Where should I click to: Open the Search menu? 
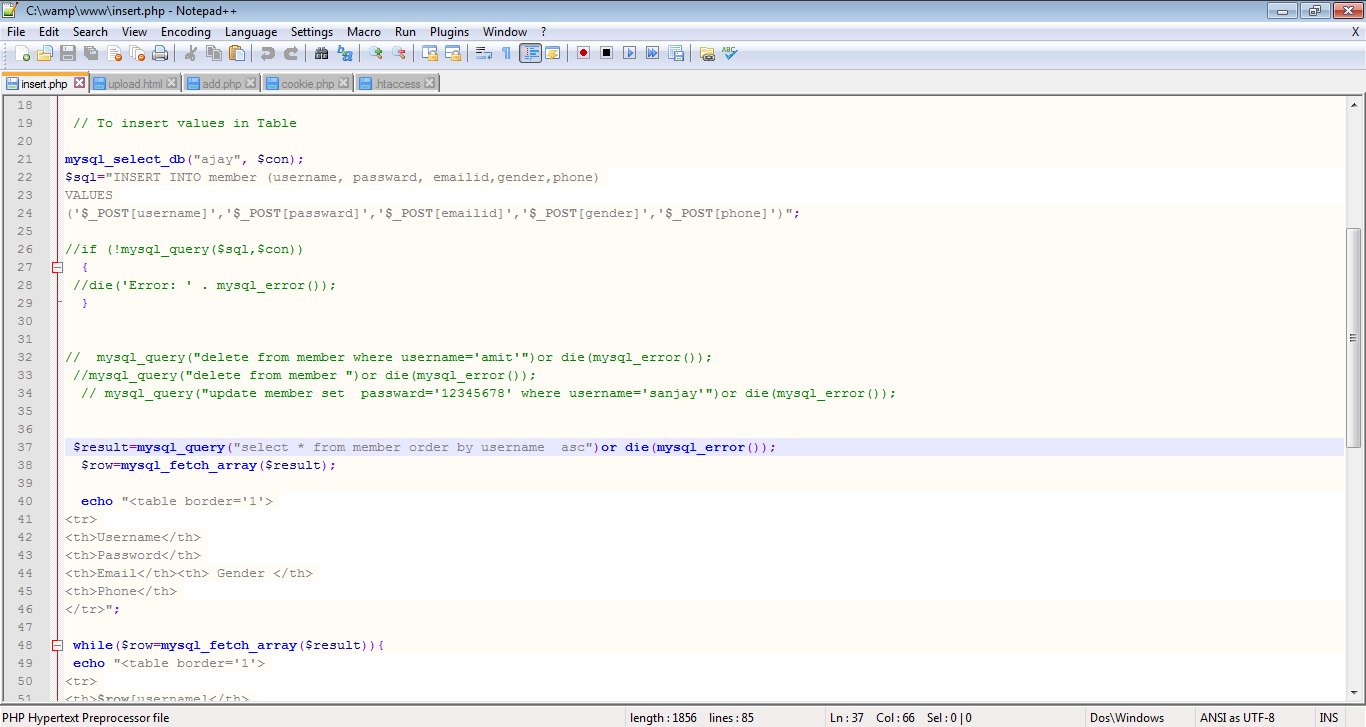90,32
